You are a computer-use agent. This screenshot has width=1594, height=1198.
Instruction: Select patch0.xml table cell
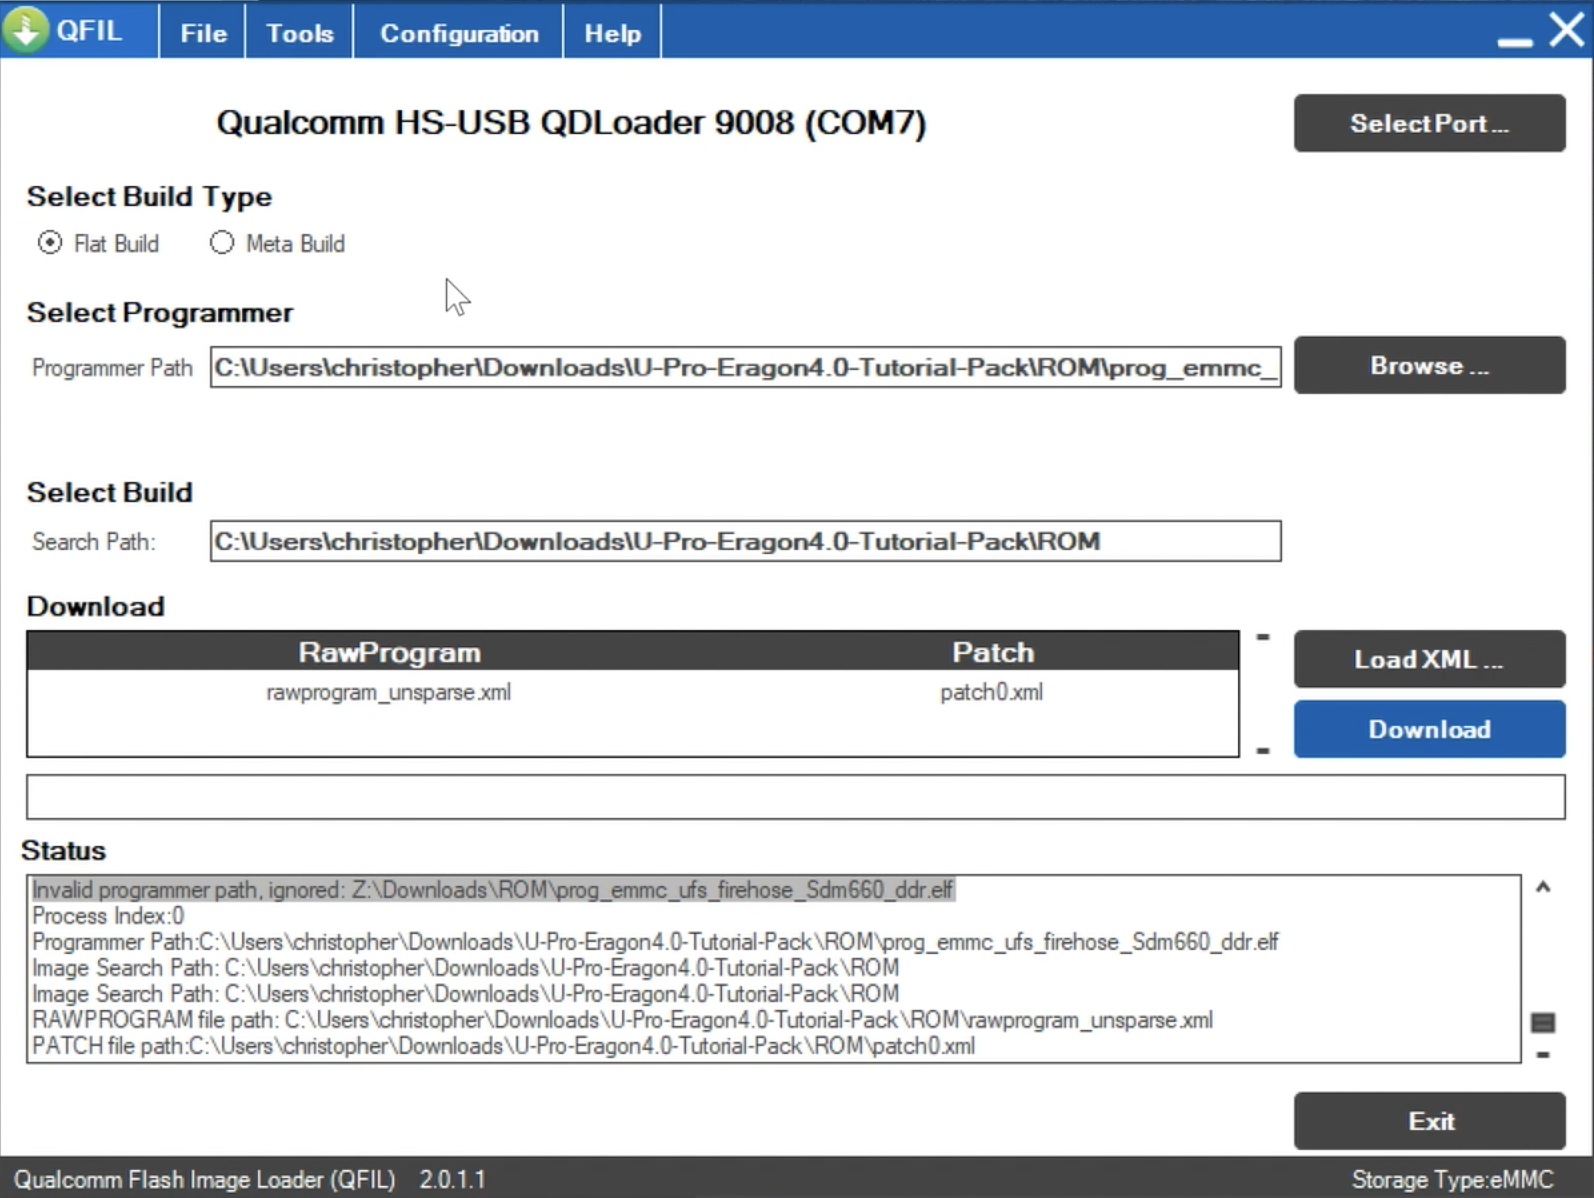tap(991, 692)
